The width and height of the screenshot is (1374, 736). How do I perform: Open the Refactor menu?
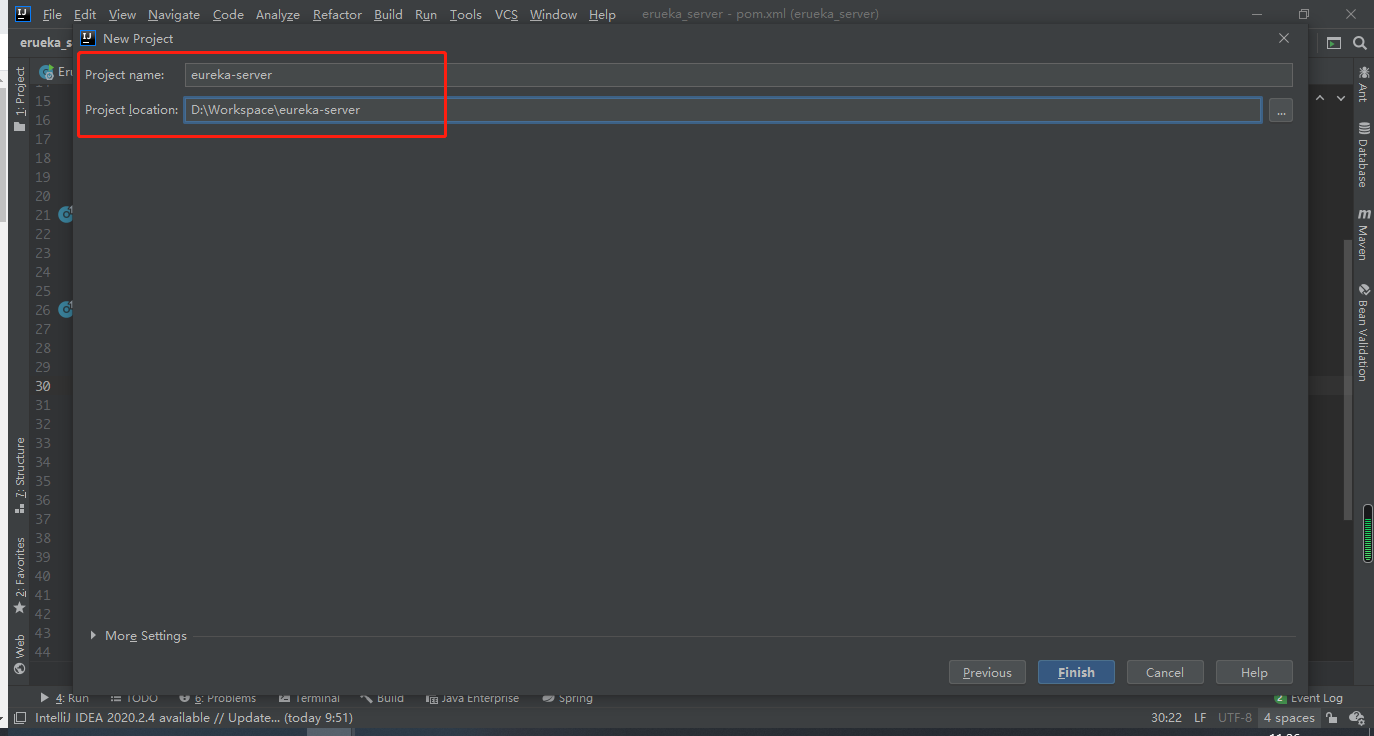click(x=337, y=14)
